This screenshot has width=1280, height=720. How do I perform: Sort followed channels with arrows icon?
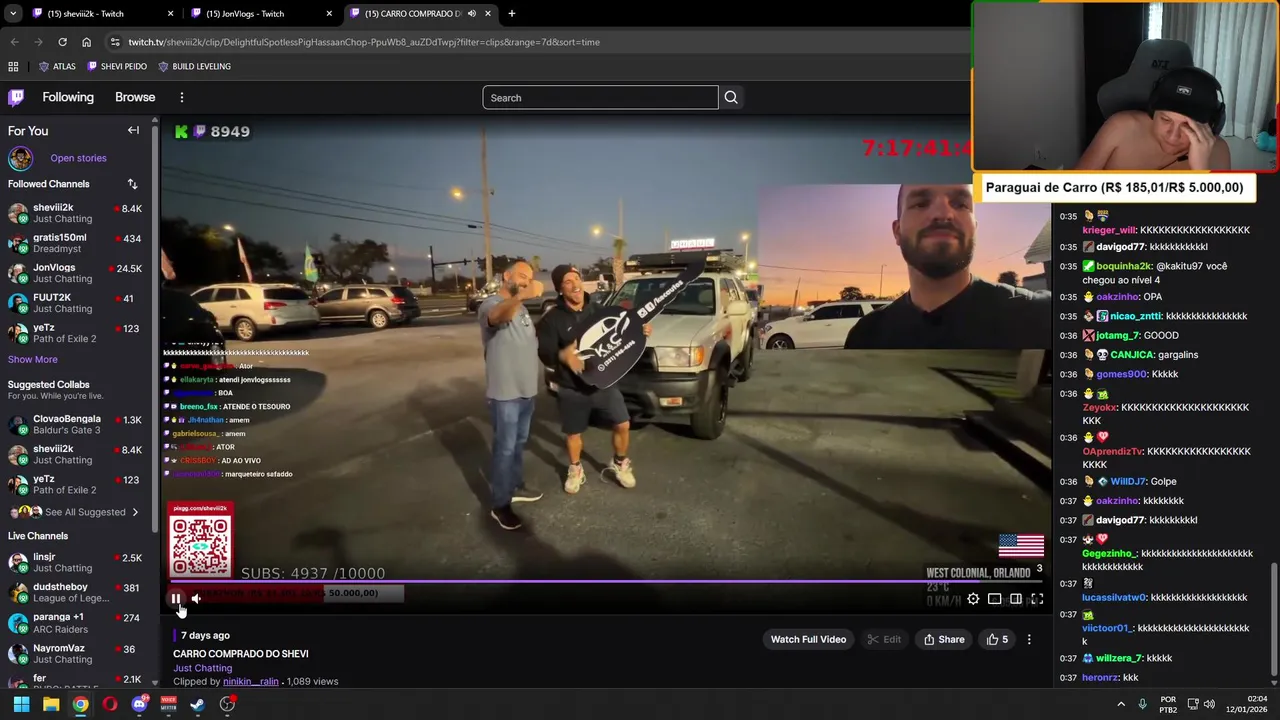[132, 184]
